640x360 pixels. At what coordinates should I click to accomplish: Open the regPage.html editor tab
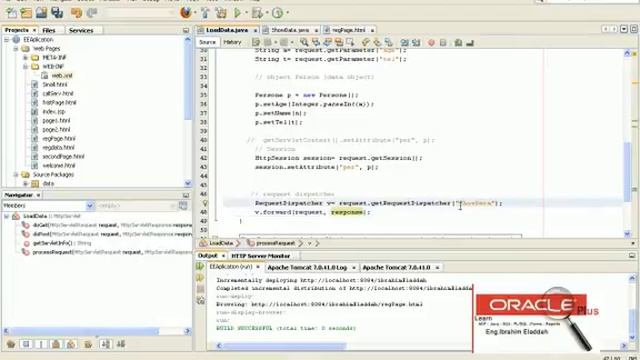coord(349,30)
